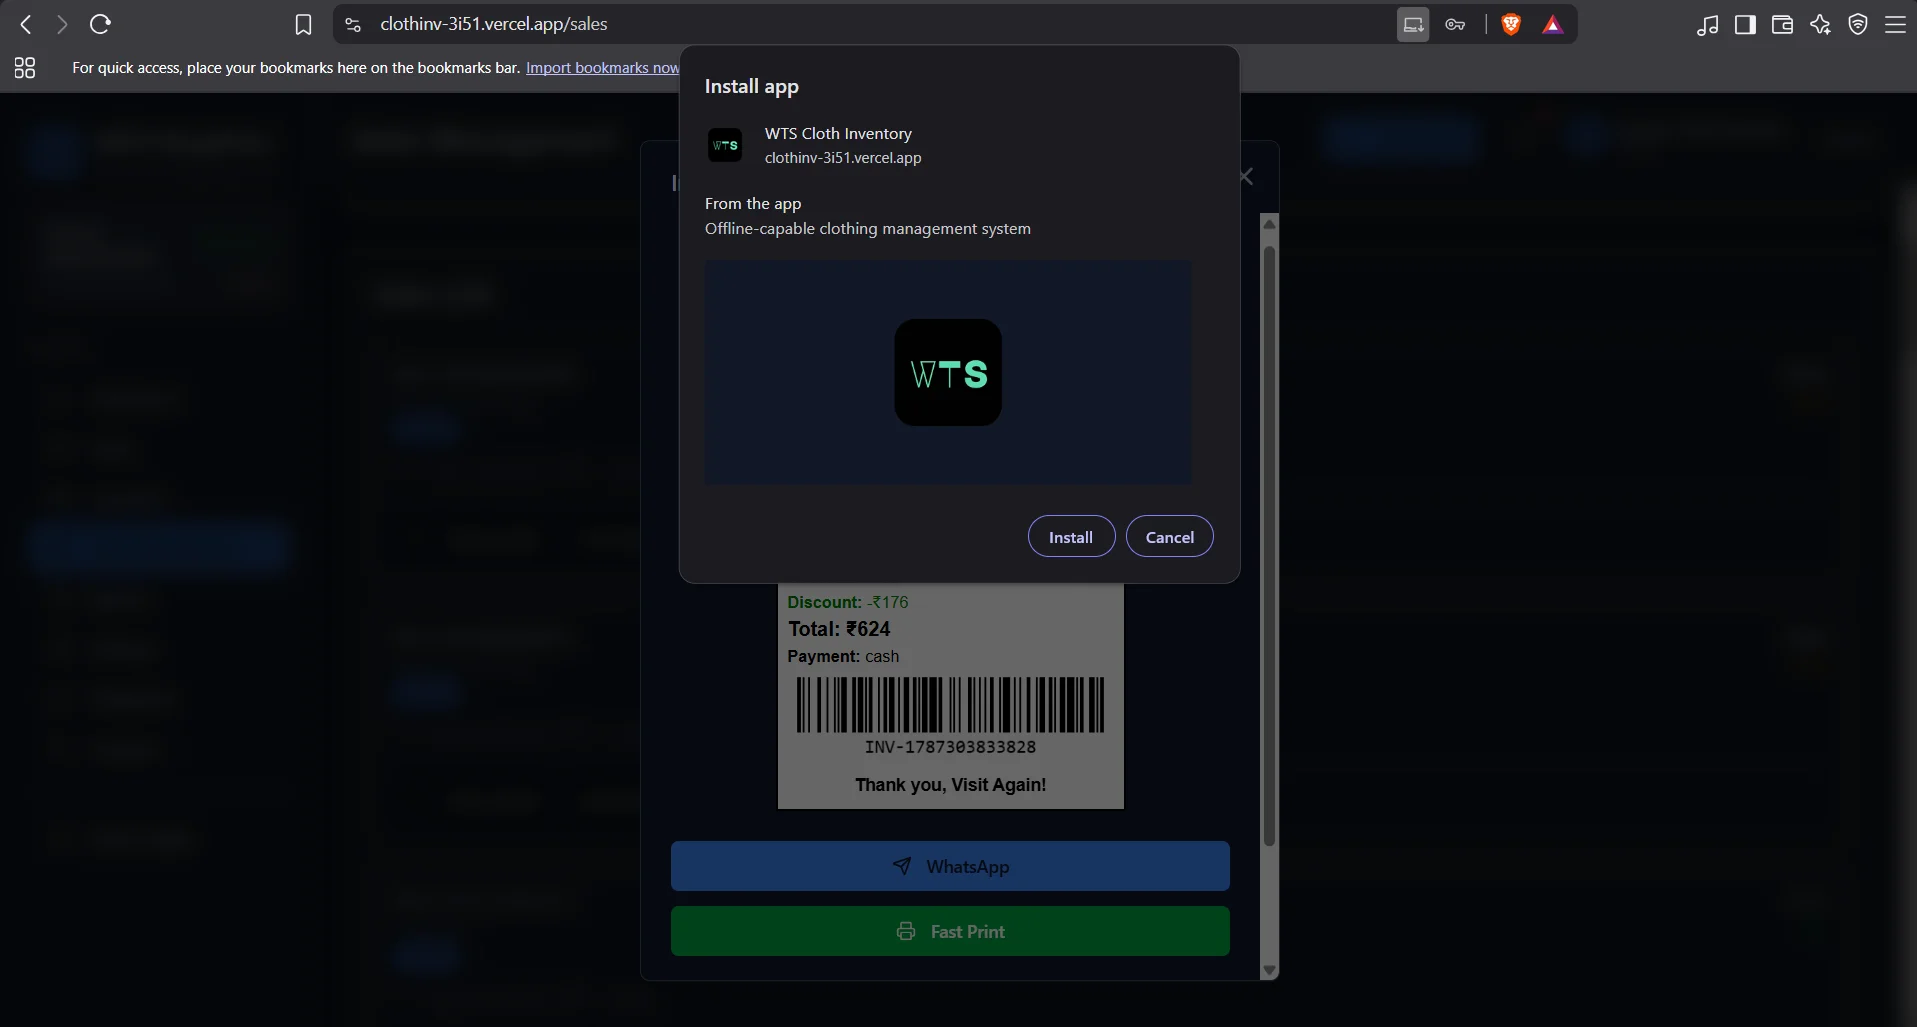
Task: Click the receipt modal vertical scrollbar thumb
Action: 1270,545
